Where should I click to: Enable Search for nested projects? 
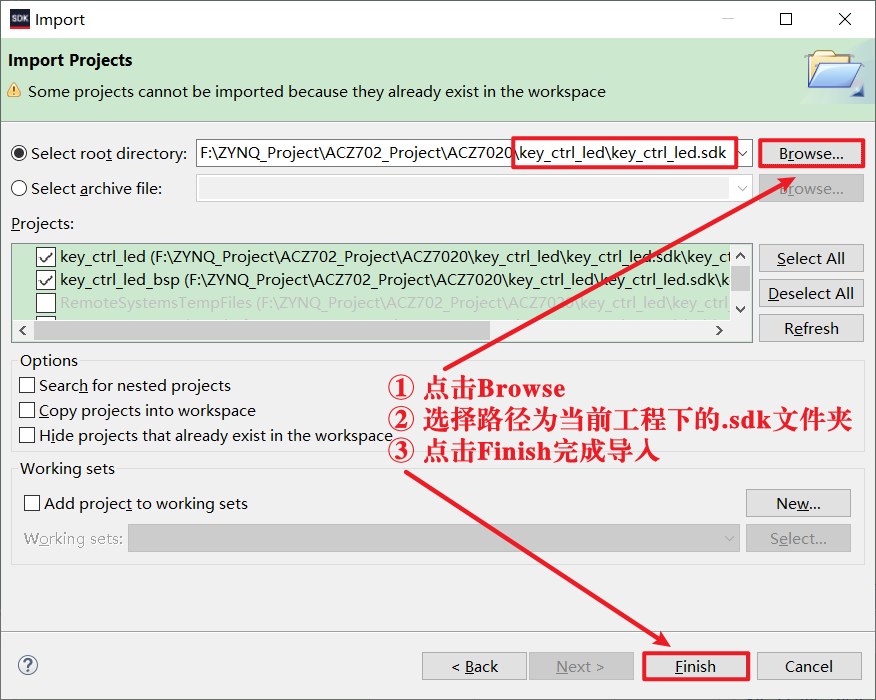(28, 385)
